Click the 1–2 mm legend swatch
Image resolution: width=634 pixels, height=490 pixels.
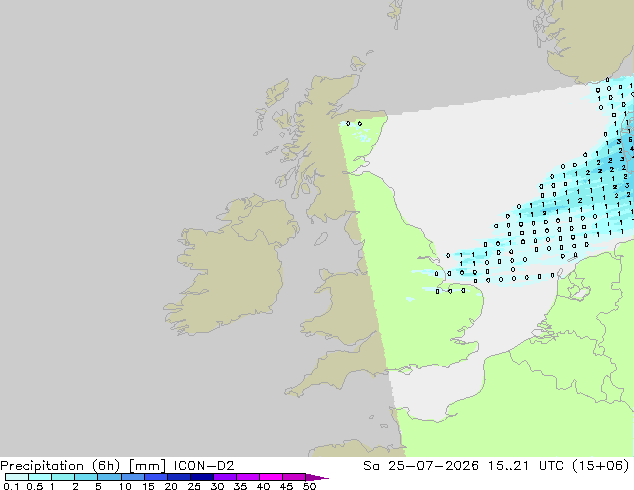point(63,477)
